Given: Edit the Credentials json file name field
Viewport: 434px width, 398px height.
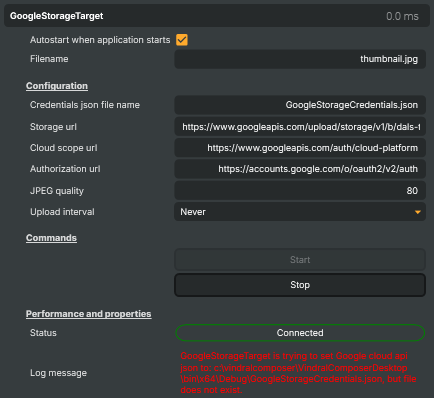Looking at the screenshot, I should click(x=300, y=105).
